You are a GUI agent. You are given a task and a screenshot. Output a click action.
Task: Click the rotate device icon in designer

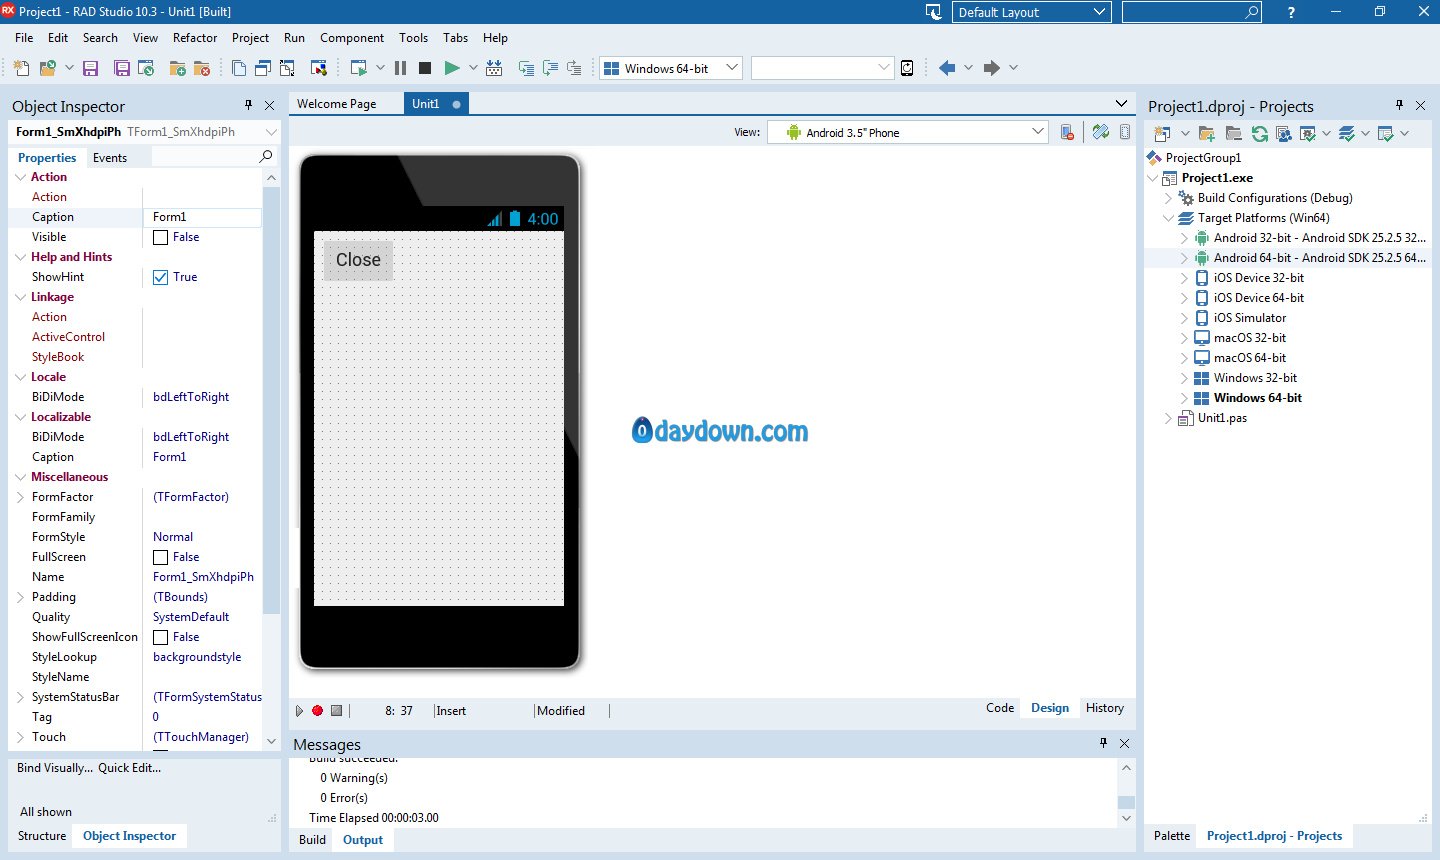(x=1101, y=132)
